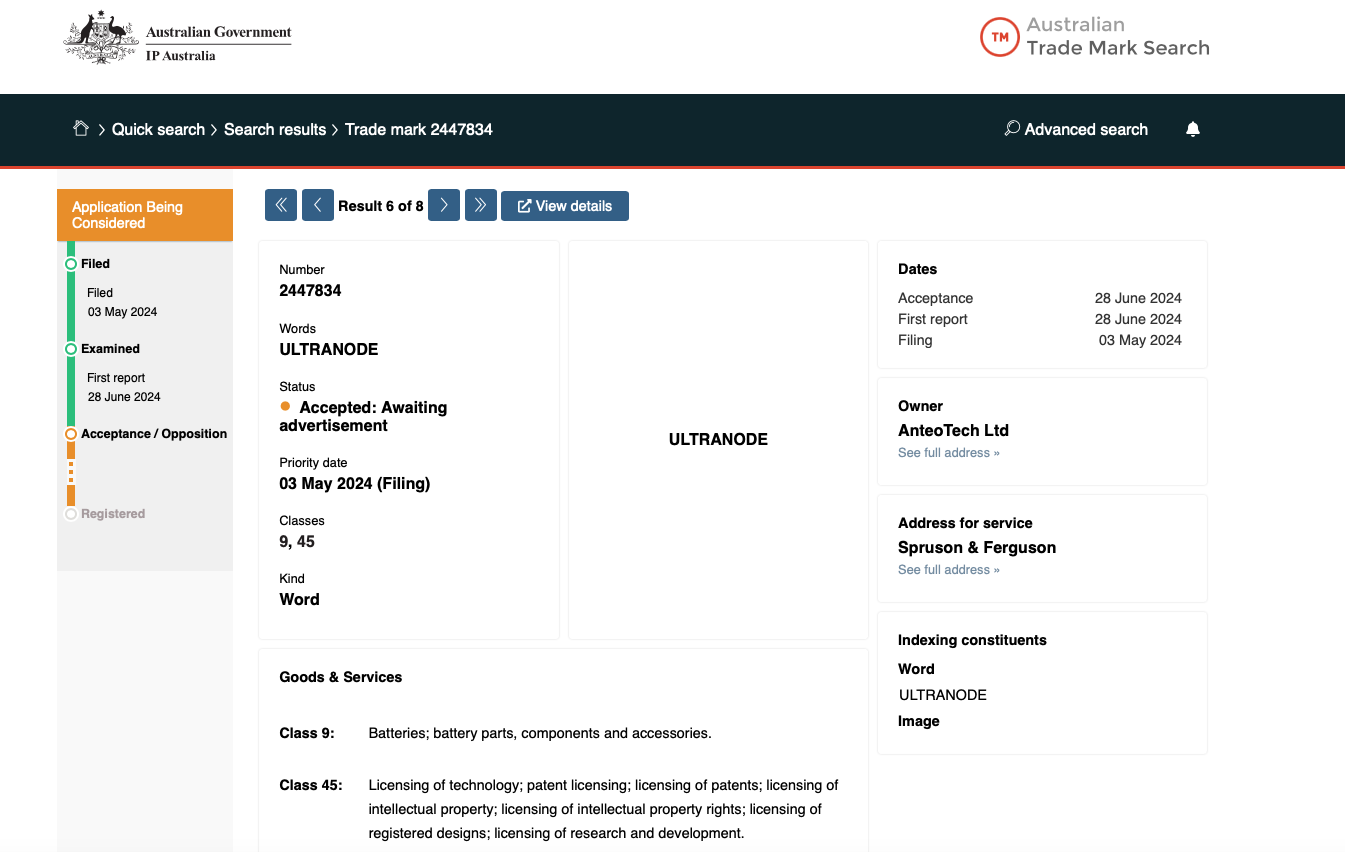Image resolution: width=1345 pixels, height=852 pixels.
Task: Click the First report date in Dates panel
Action: tap(1138, 319)
